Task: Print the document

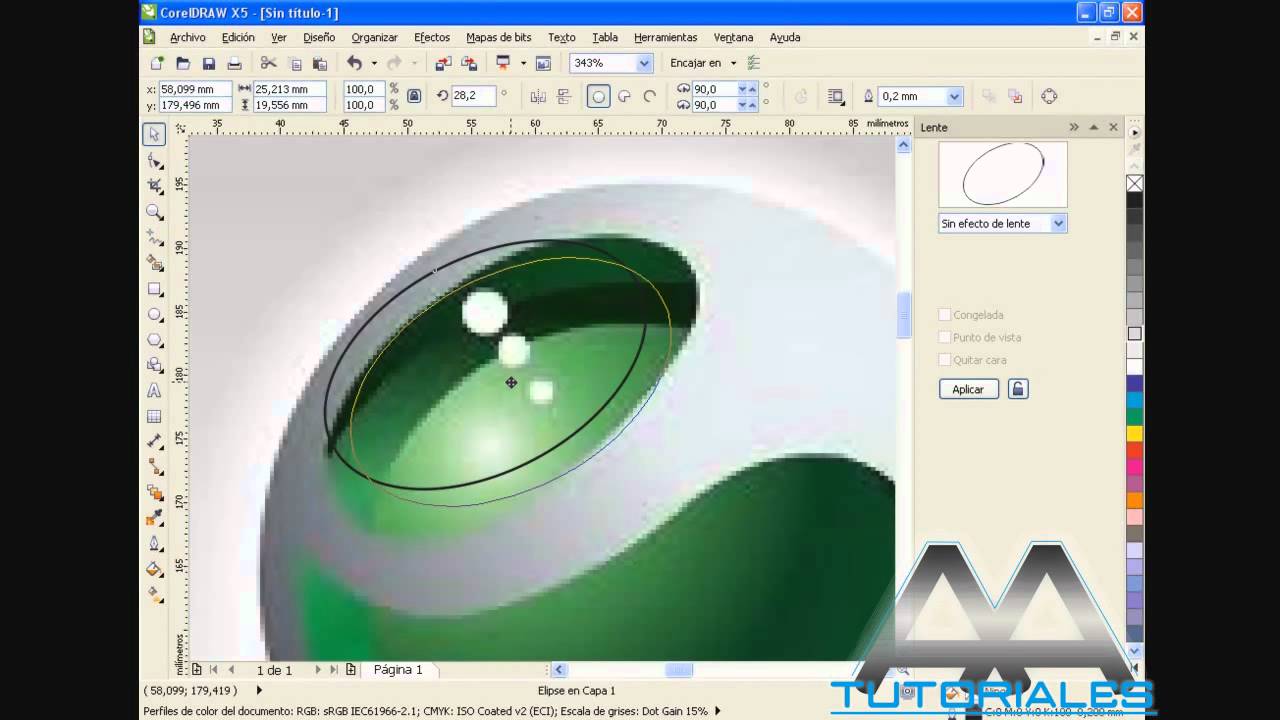Action: pos(234,63)
